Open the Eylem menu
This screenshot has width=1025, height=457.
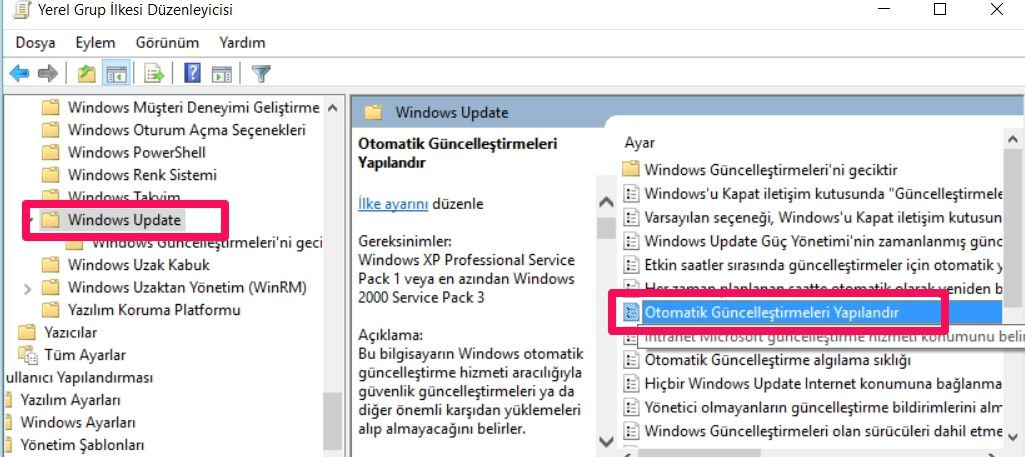95,43
